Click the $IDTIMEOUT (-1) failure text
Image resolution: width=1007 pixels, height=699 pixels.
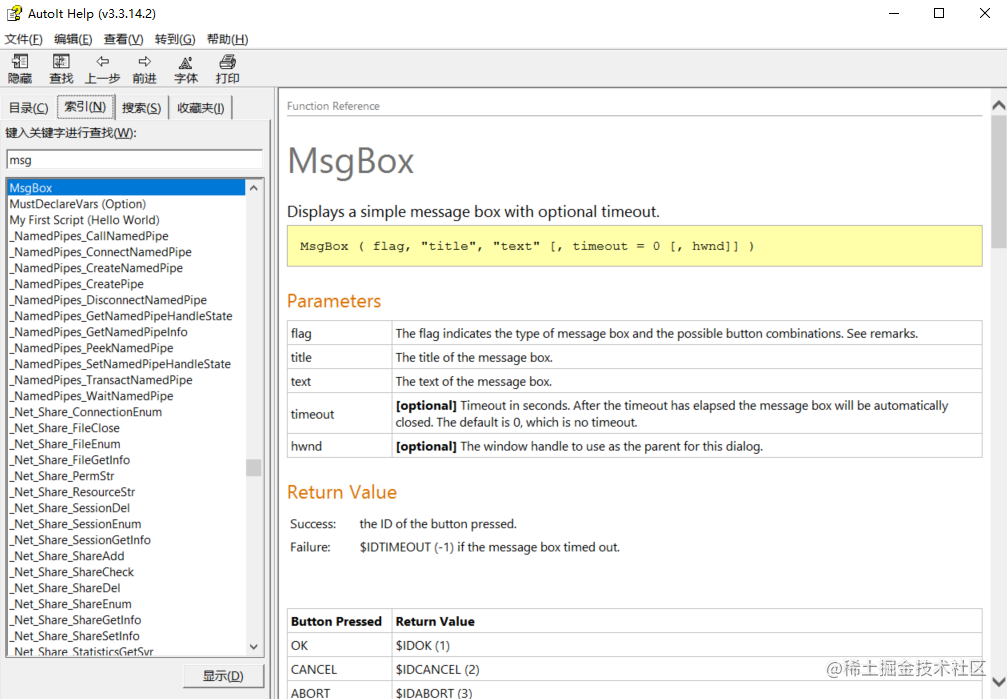click(x=489, y=547)
